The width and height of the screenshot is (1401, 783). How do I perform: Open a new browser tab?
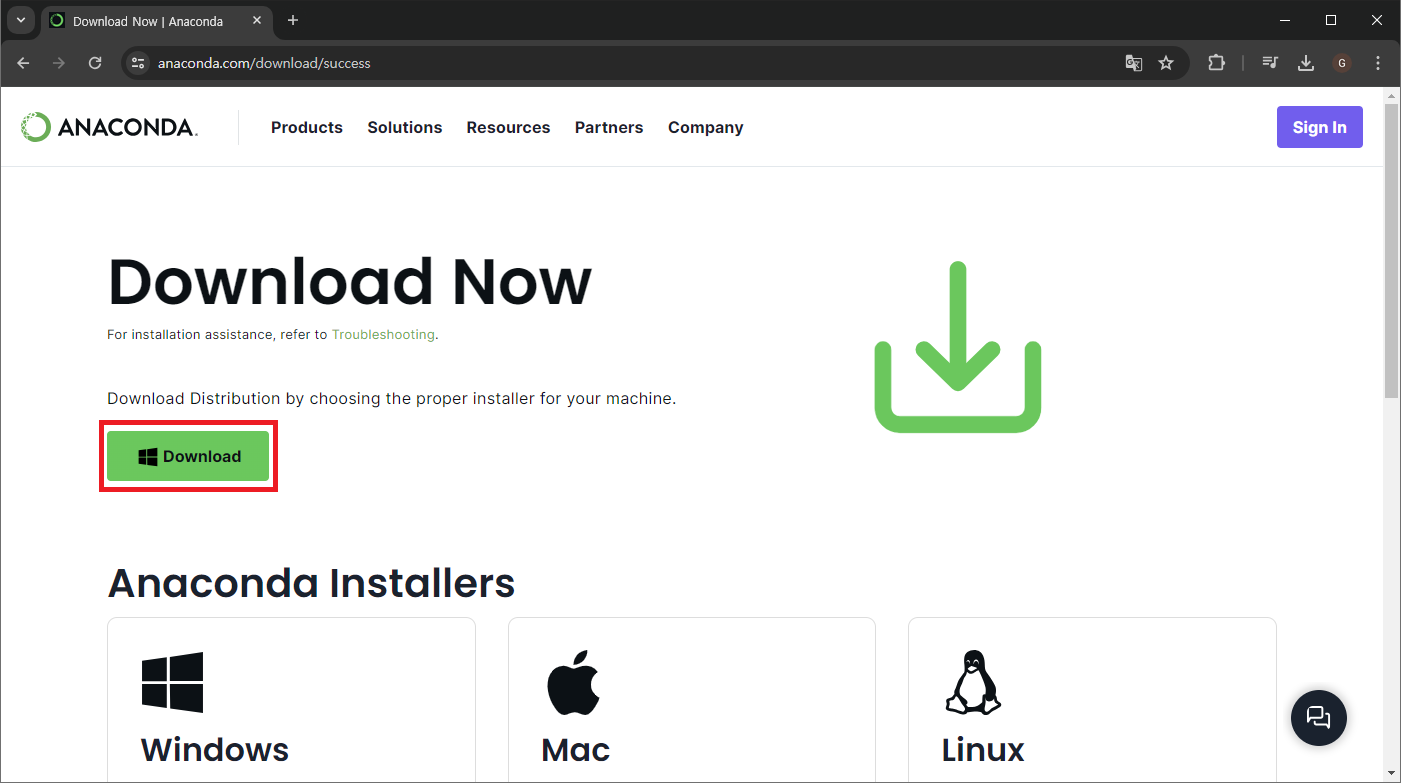[x=293, y=20]
